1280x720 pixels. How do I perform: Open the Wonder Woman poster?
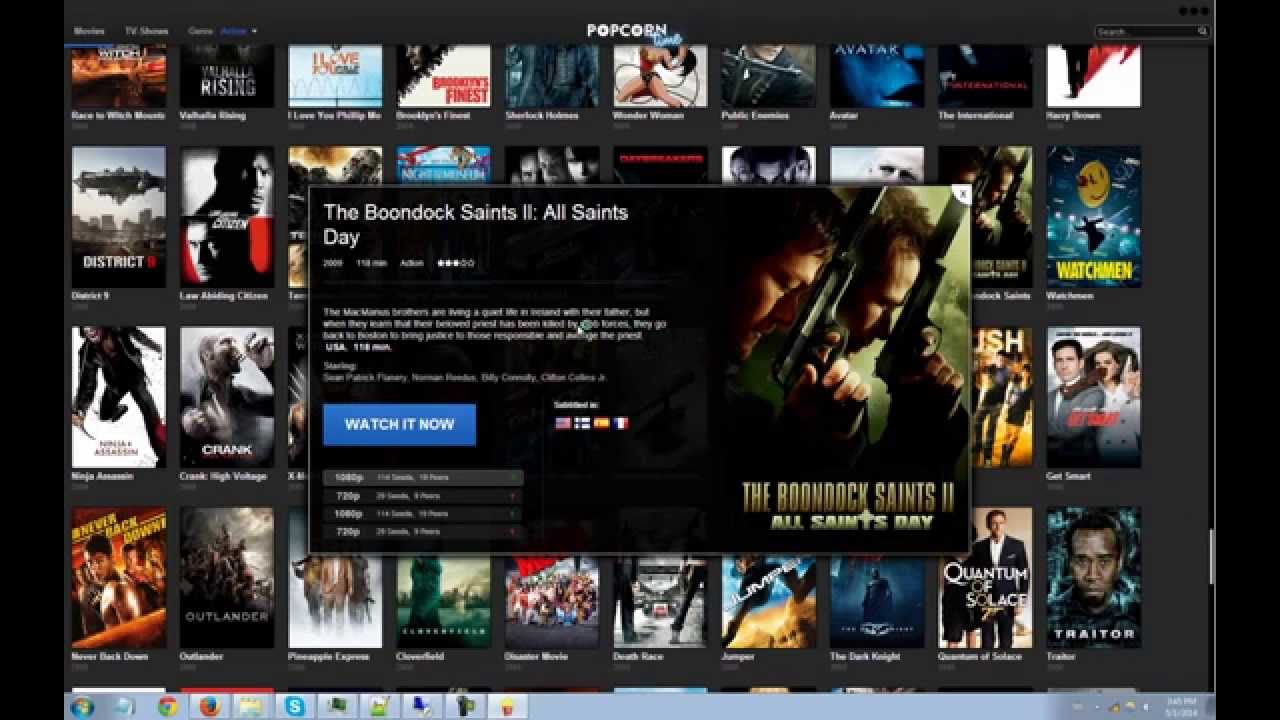point(660,76)
